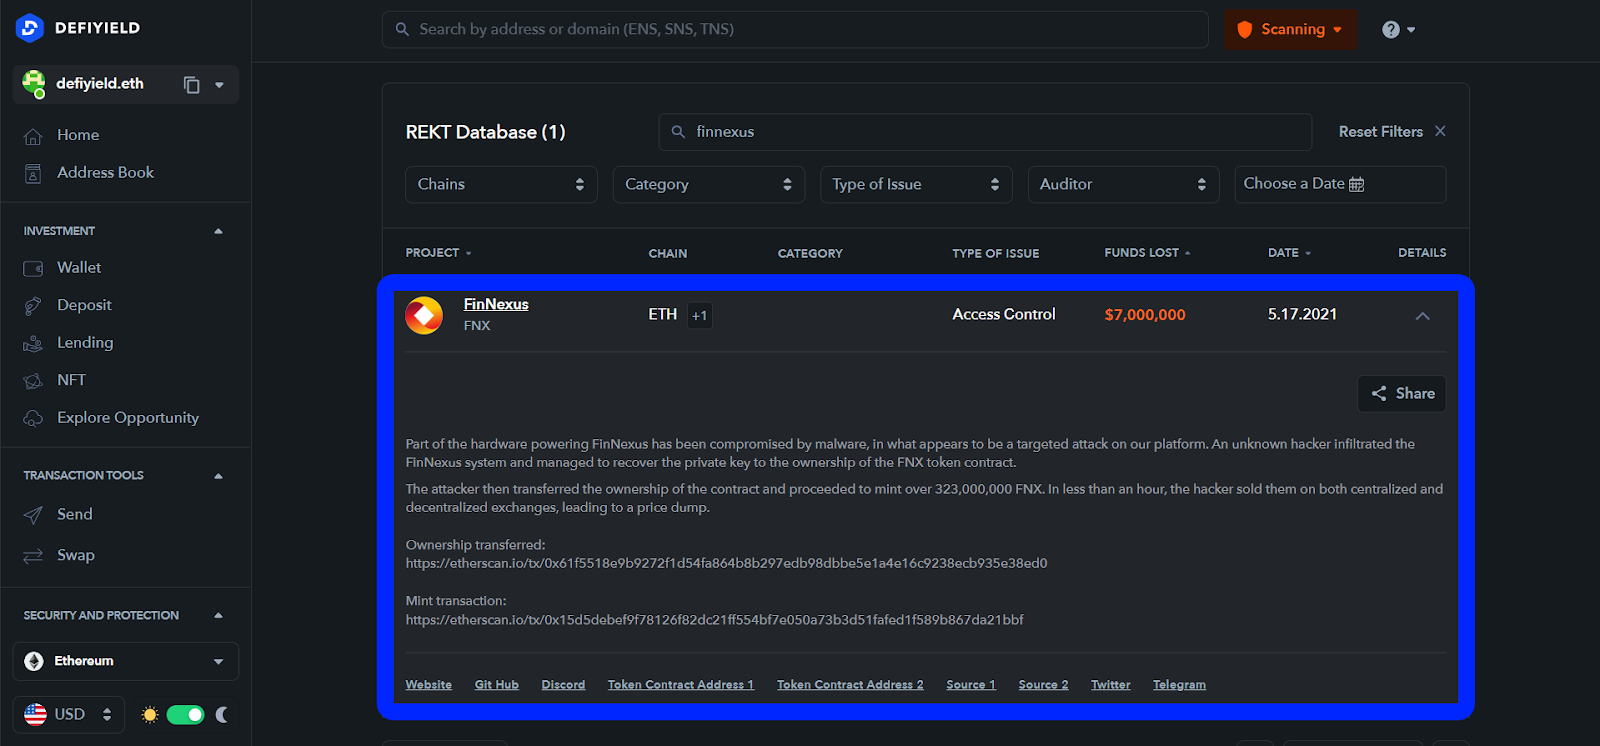Click the DEFIYIELD logo icon

[30, 28]
